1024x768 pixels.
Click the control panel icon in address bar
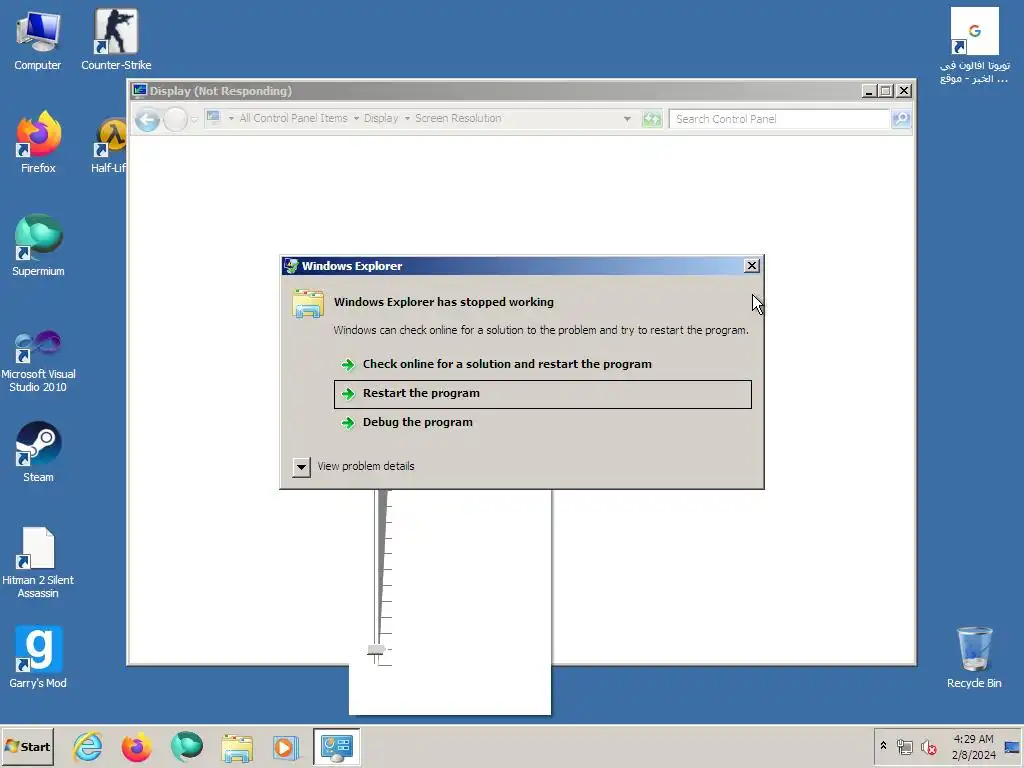[214, 118]
